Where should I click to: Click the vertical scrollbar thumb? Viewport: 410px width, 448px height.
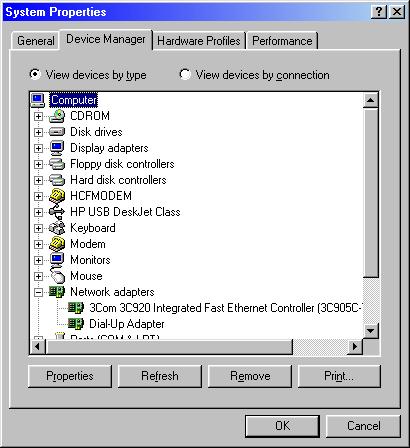pos(371,193)
